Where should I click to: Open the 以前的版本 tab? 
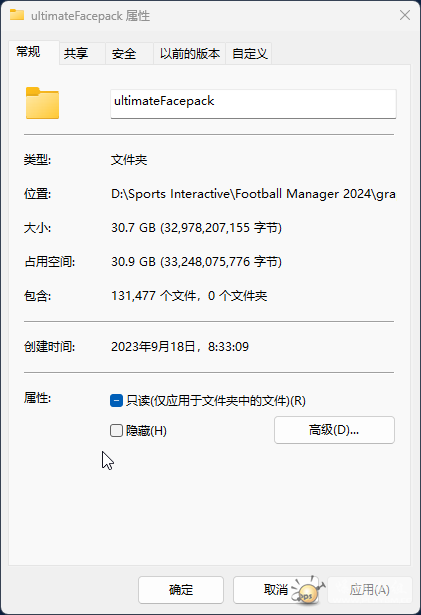pos(190,53)
